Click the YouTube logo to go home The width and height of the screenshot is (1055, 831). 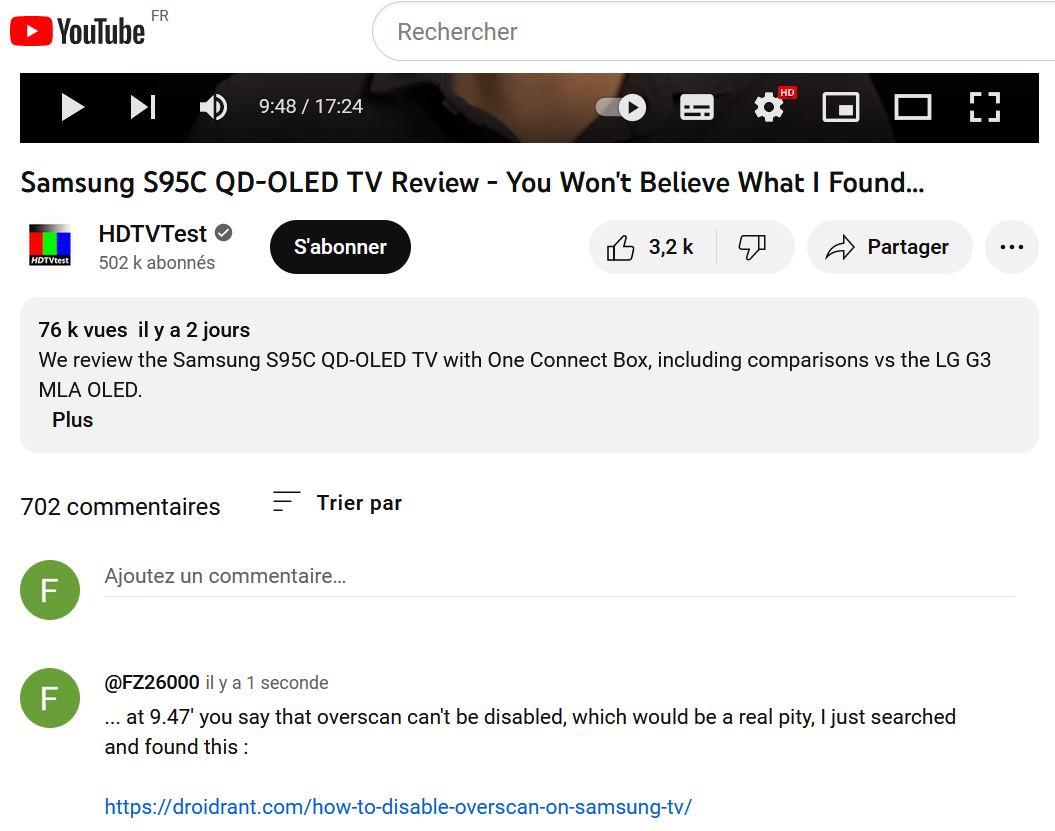(x=77, y=32)
